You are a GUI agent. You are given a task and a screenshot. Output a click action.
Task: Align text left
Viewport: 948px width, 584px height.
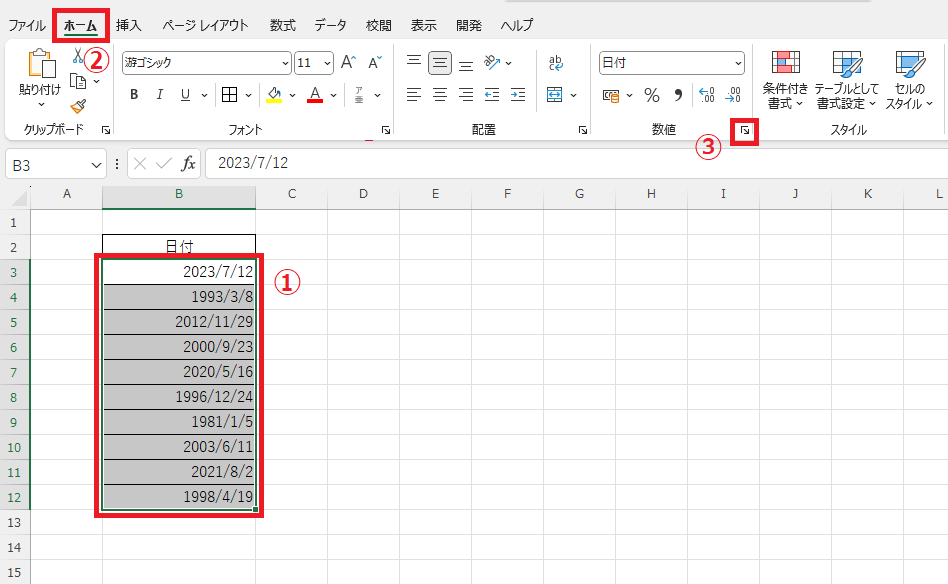tap(414, 95)
